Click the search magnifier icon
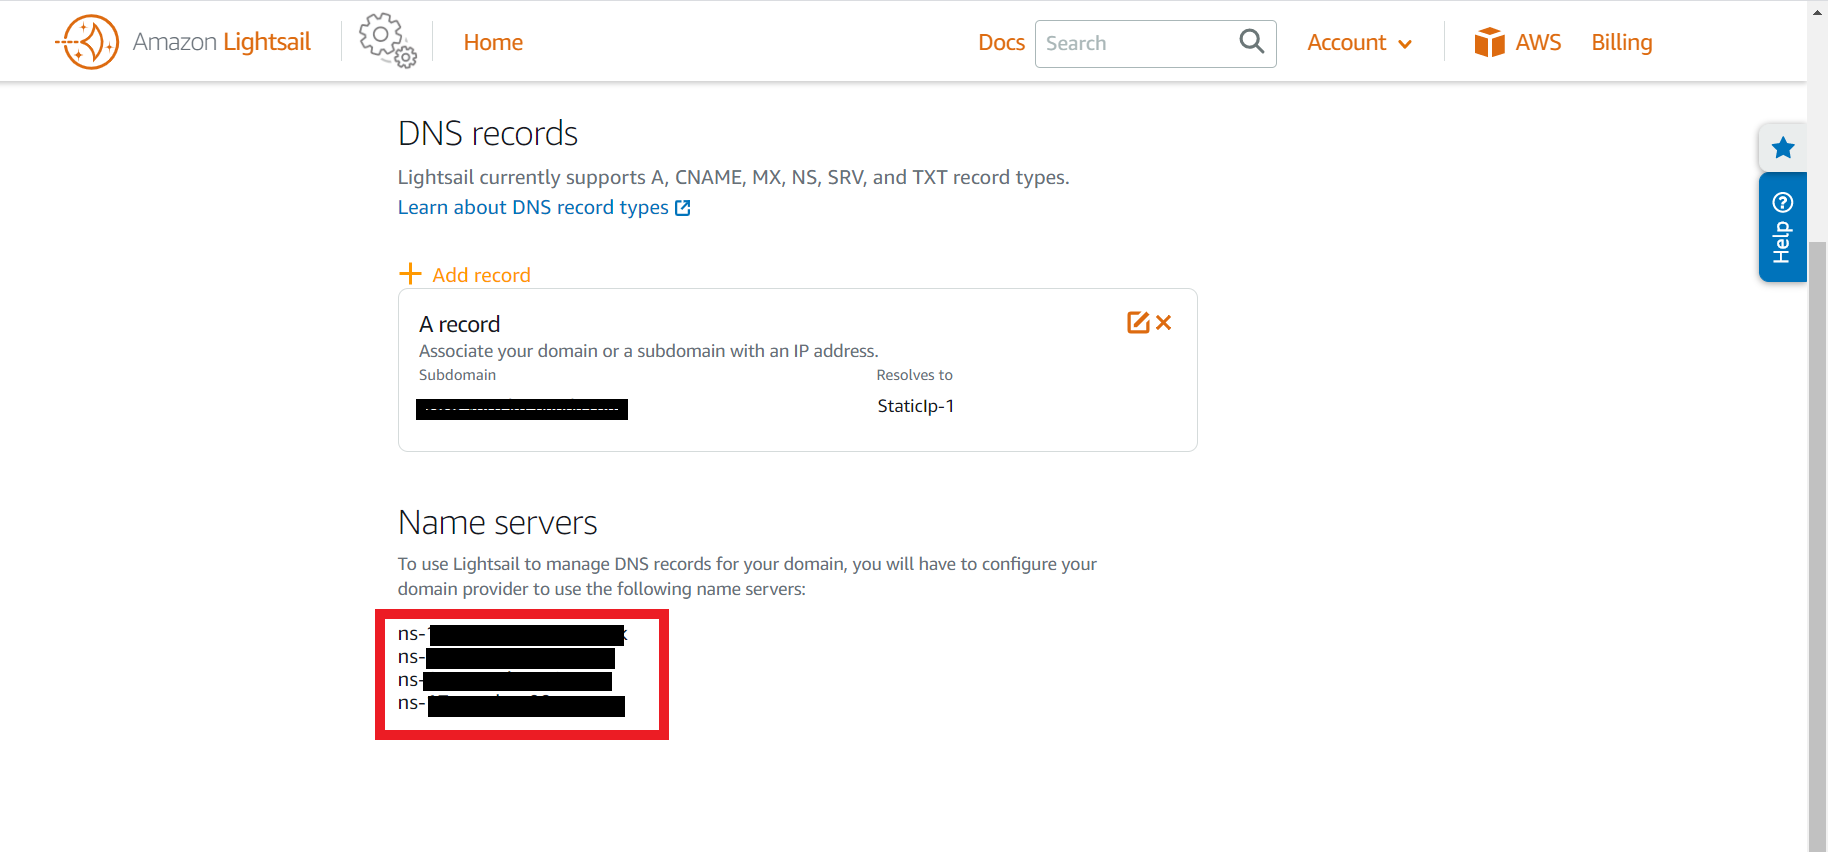Image resolution: width=1828 pixels, height=852 pixels. click(x=1251, y=42)
